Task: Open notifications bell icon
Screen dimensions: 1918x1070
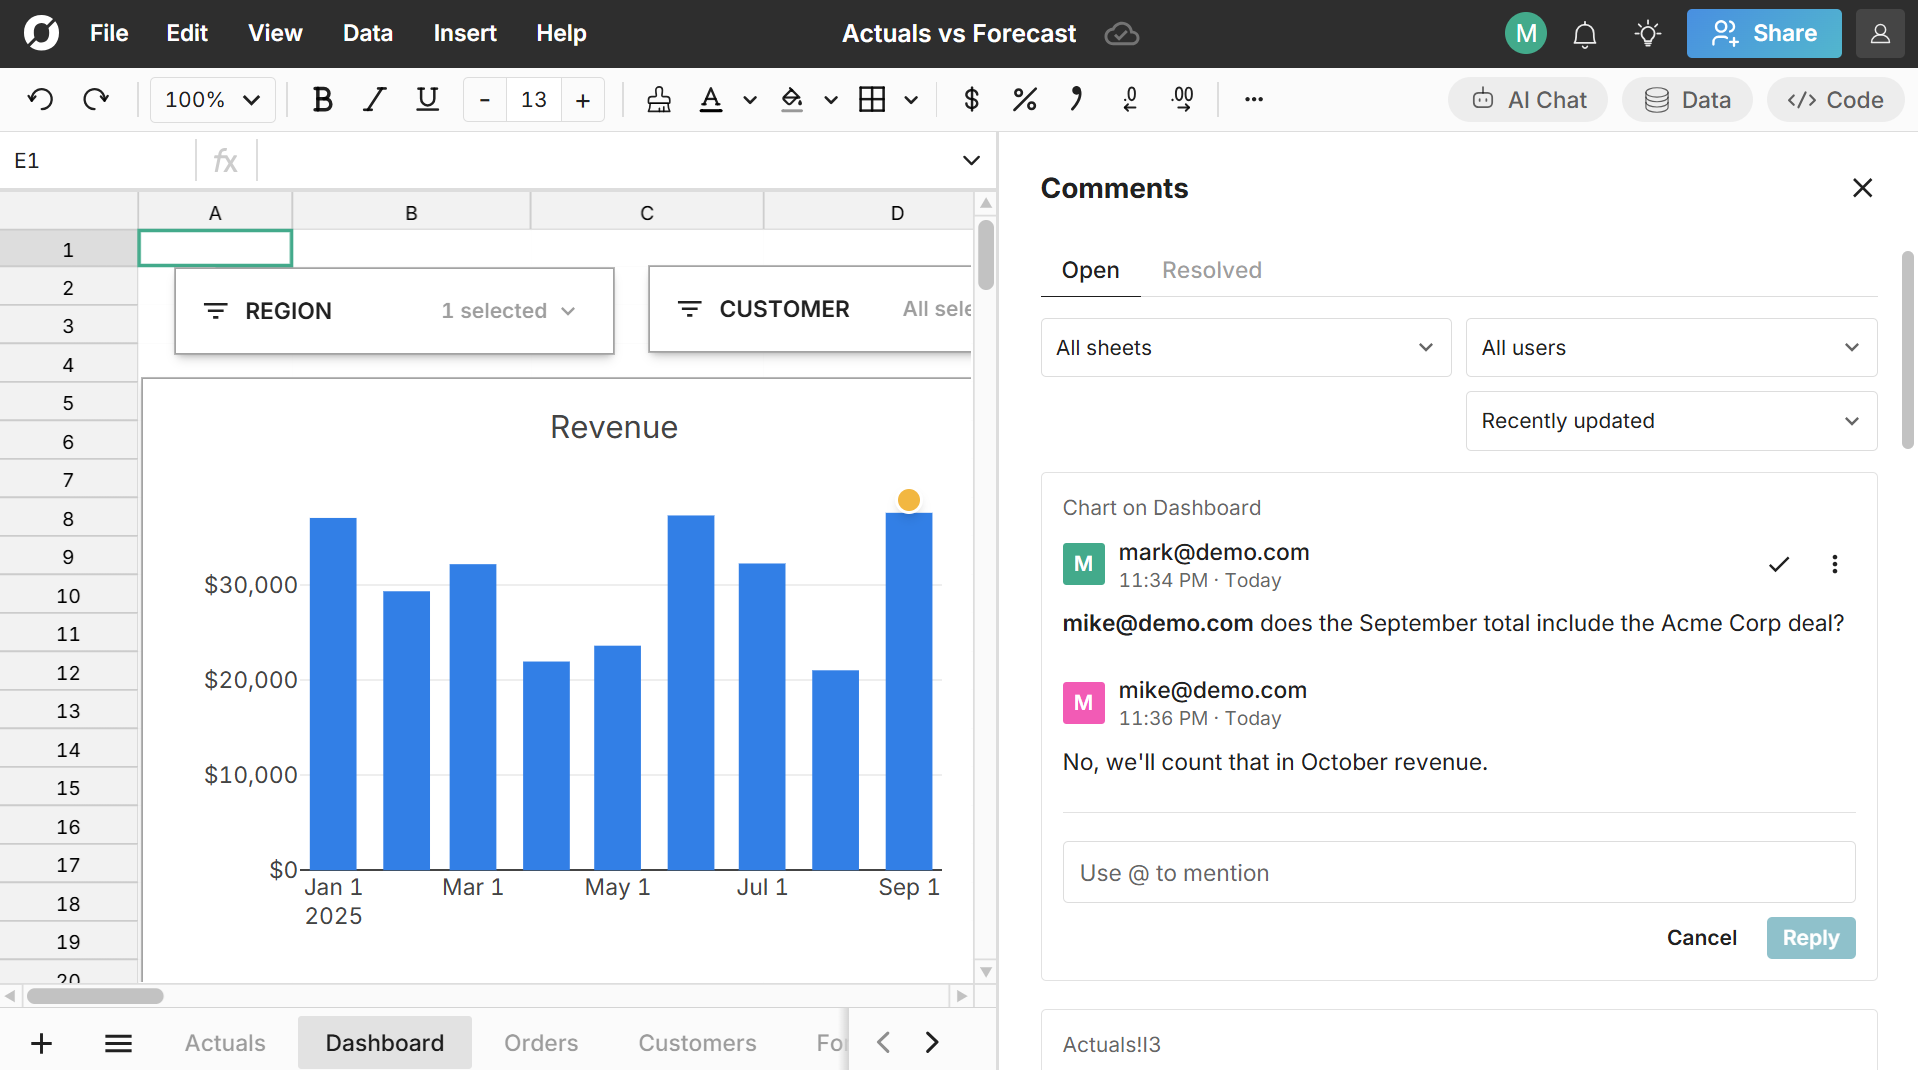Action: (x=1584, y=34)
